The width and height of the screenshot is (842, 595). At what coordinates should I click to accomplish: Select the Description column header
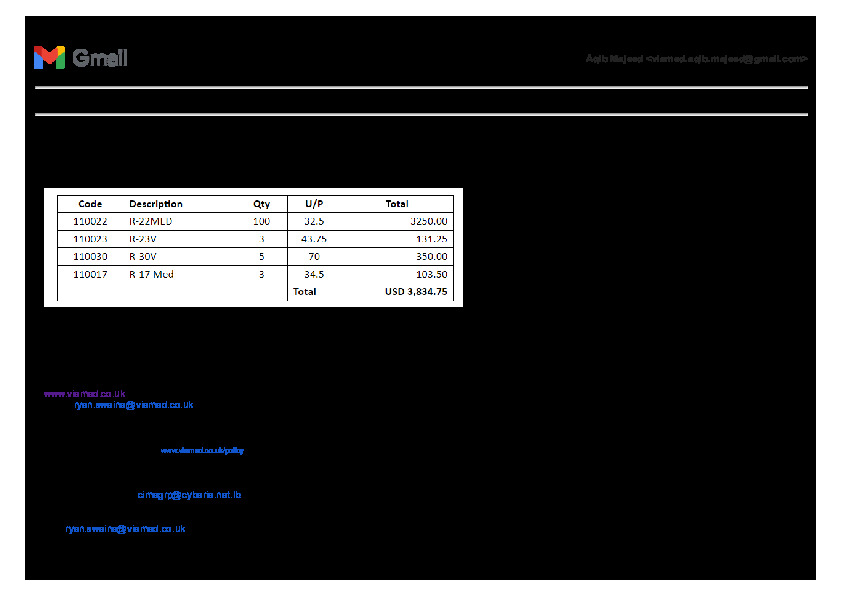click(156, 204)
